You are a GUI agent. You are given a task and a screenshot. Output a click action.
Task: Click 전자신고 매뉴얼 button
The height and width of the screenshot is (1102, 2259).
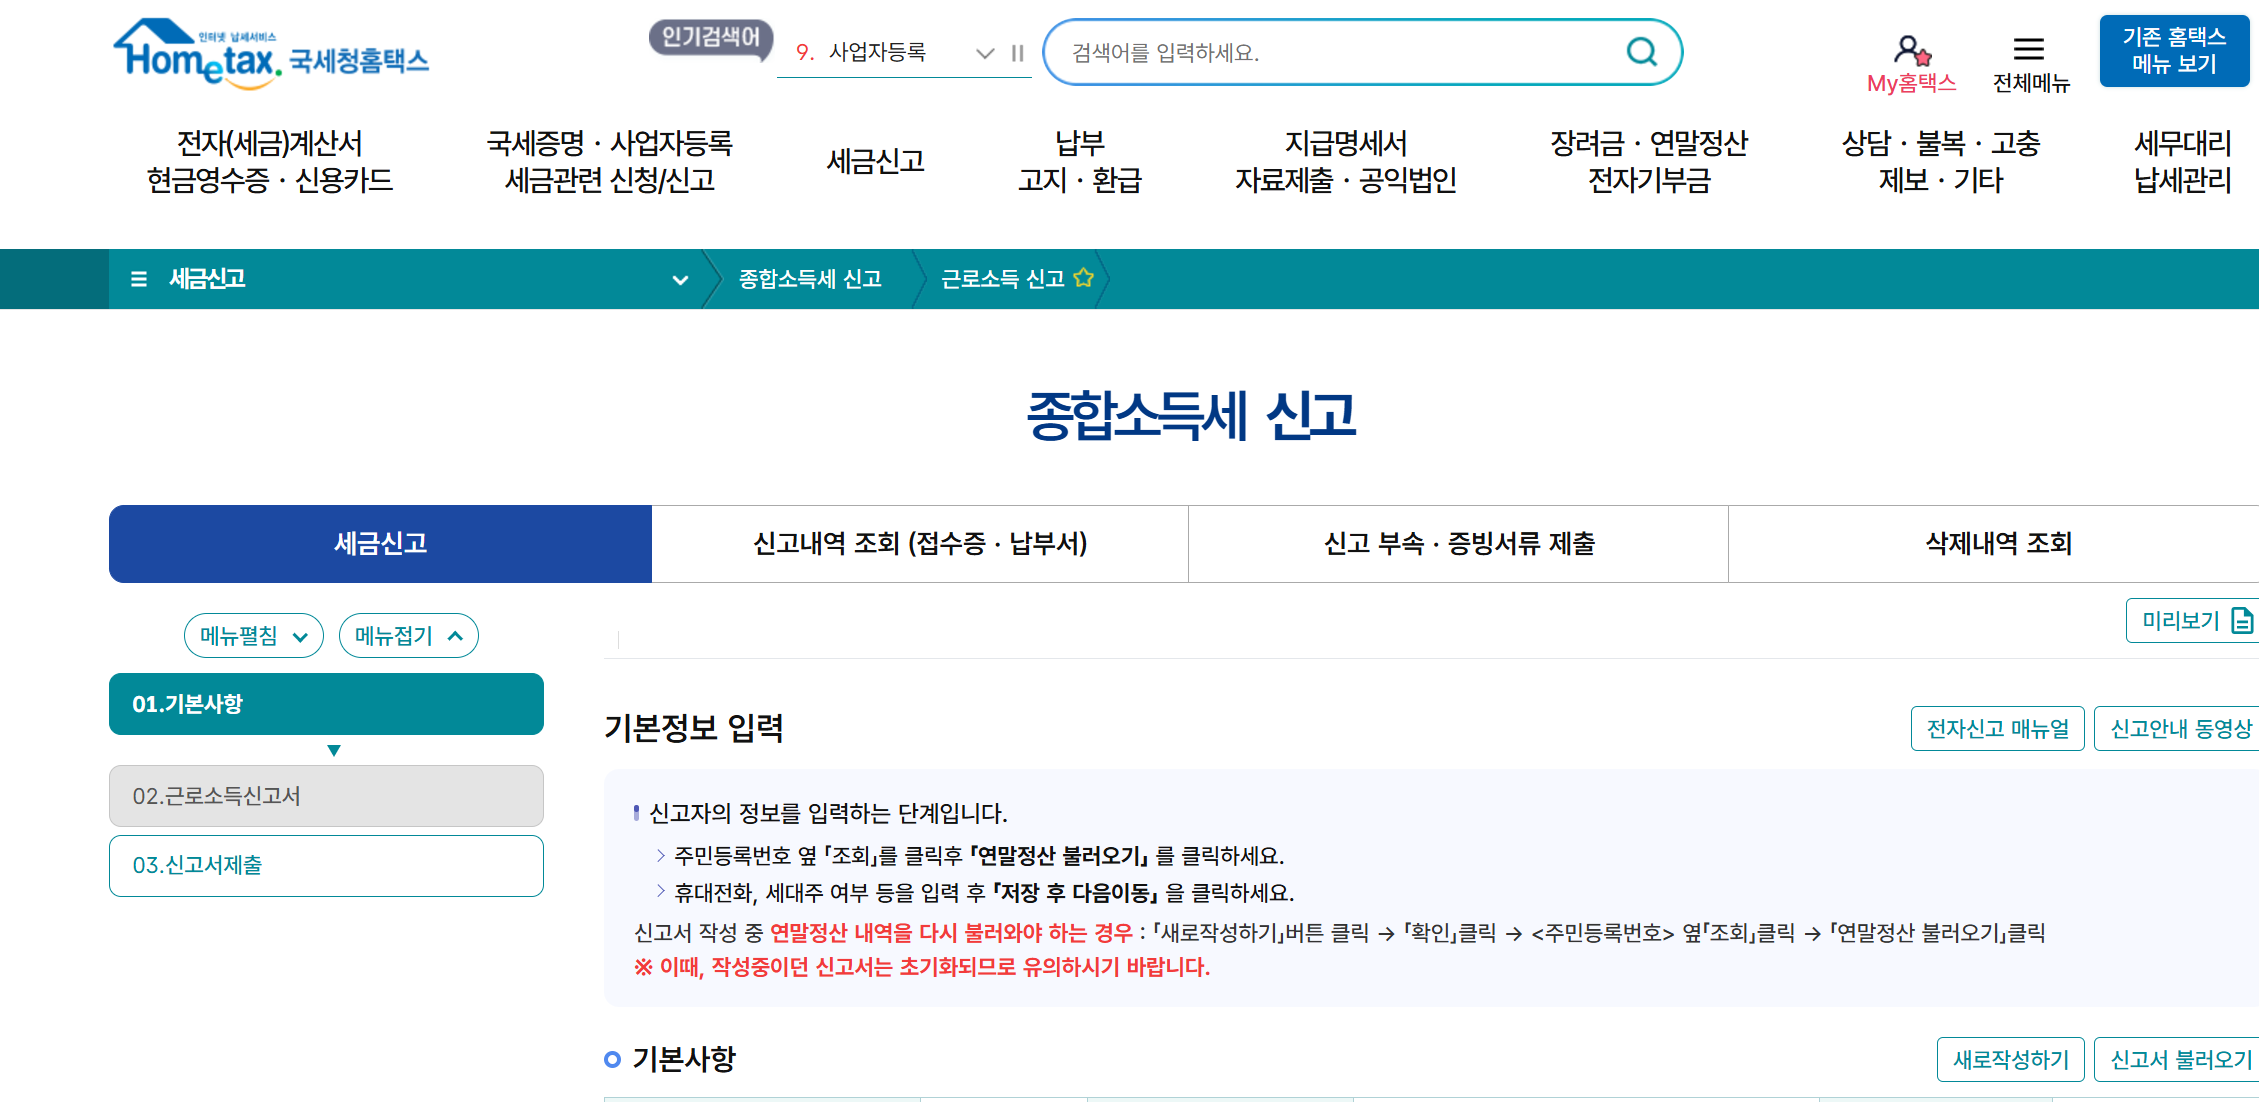(x=1997, y=729)
